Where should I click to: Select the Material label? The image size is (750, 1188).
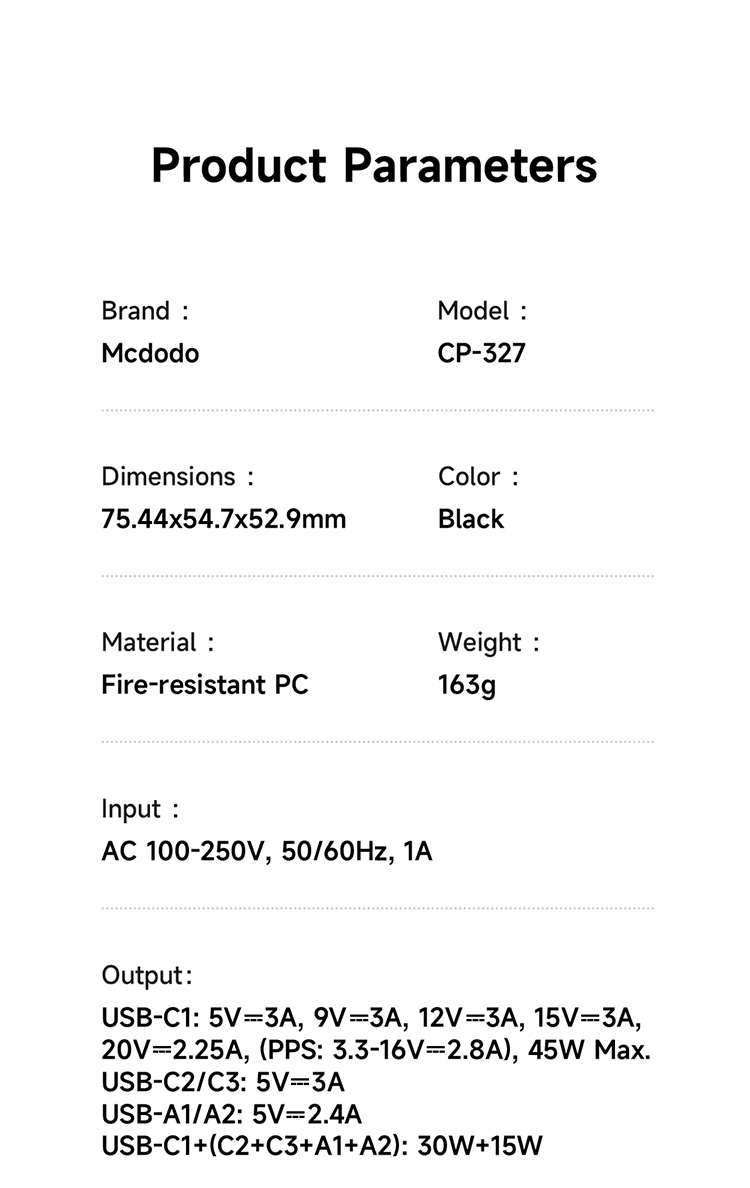coord(158,642)
